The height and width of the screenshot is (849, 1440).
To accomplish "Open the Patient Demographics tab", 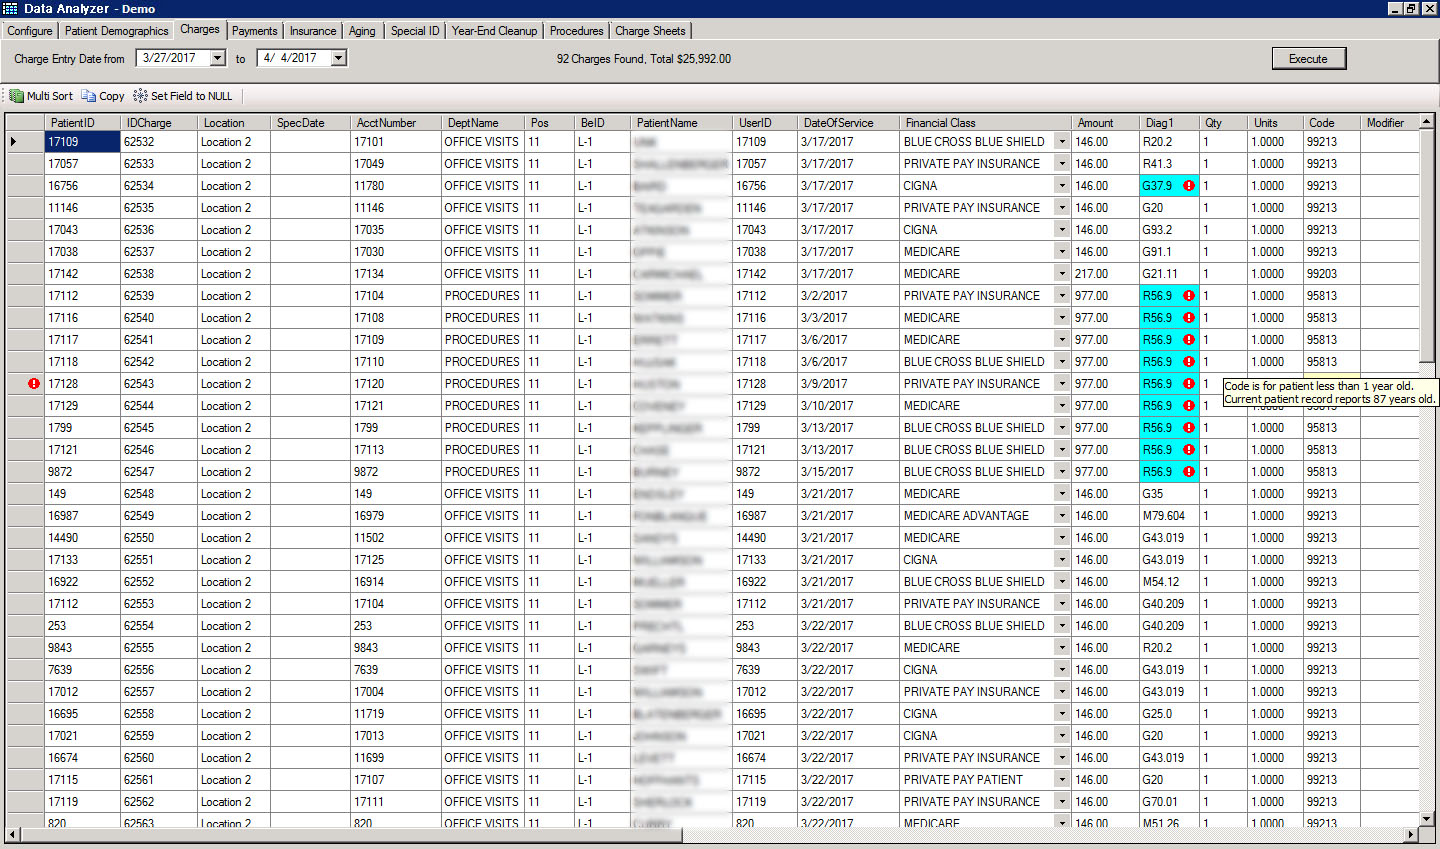I will point(117,31).
